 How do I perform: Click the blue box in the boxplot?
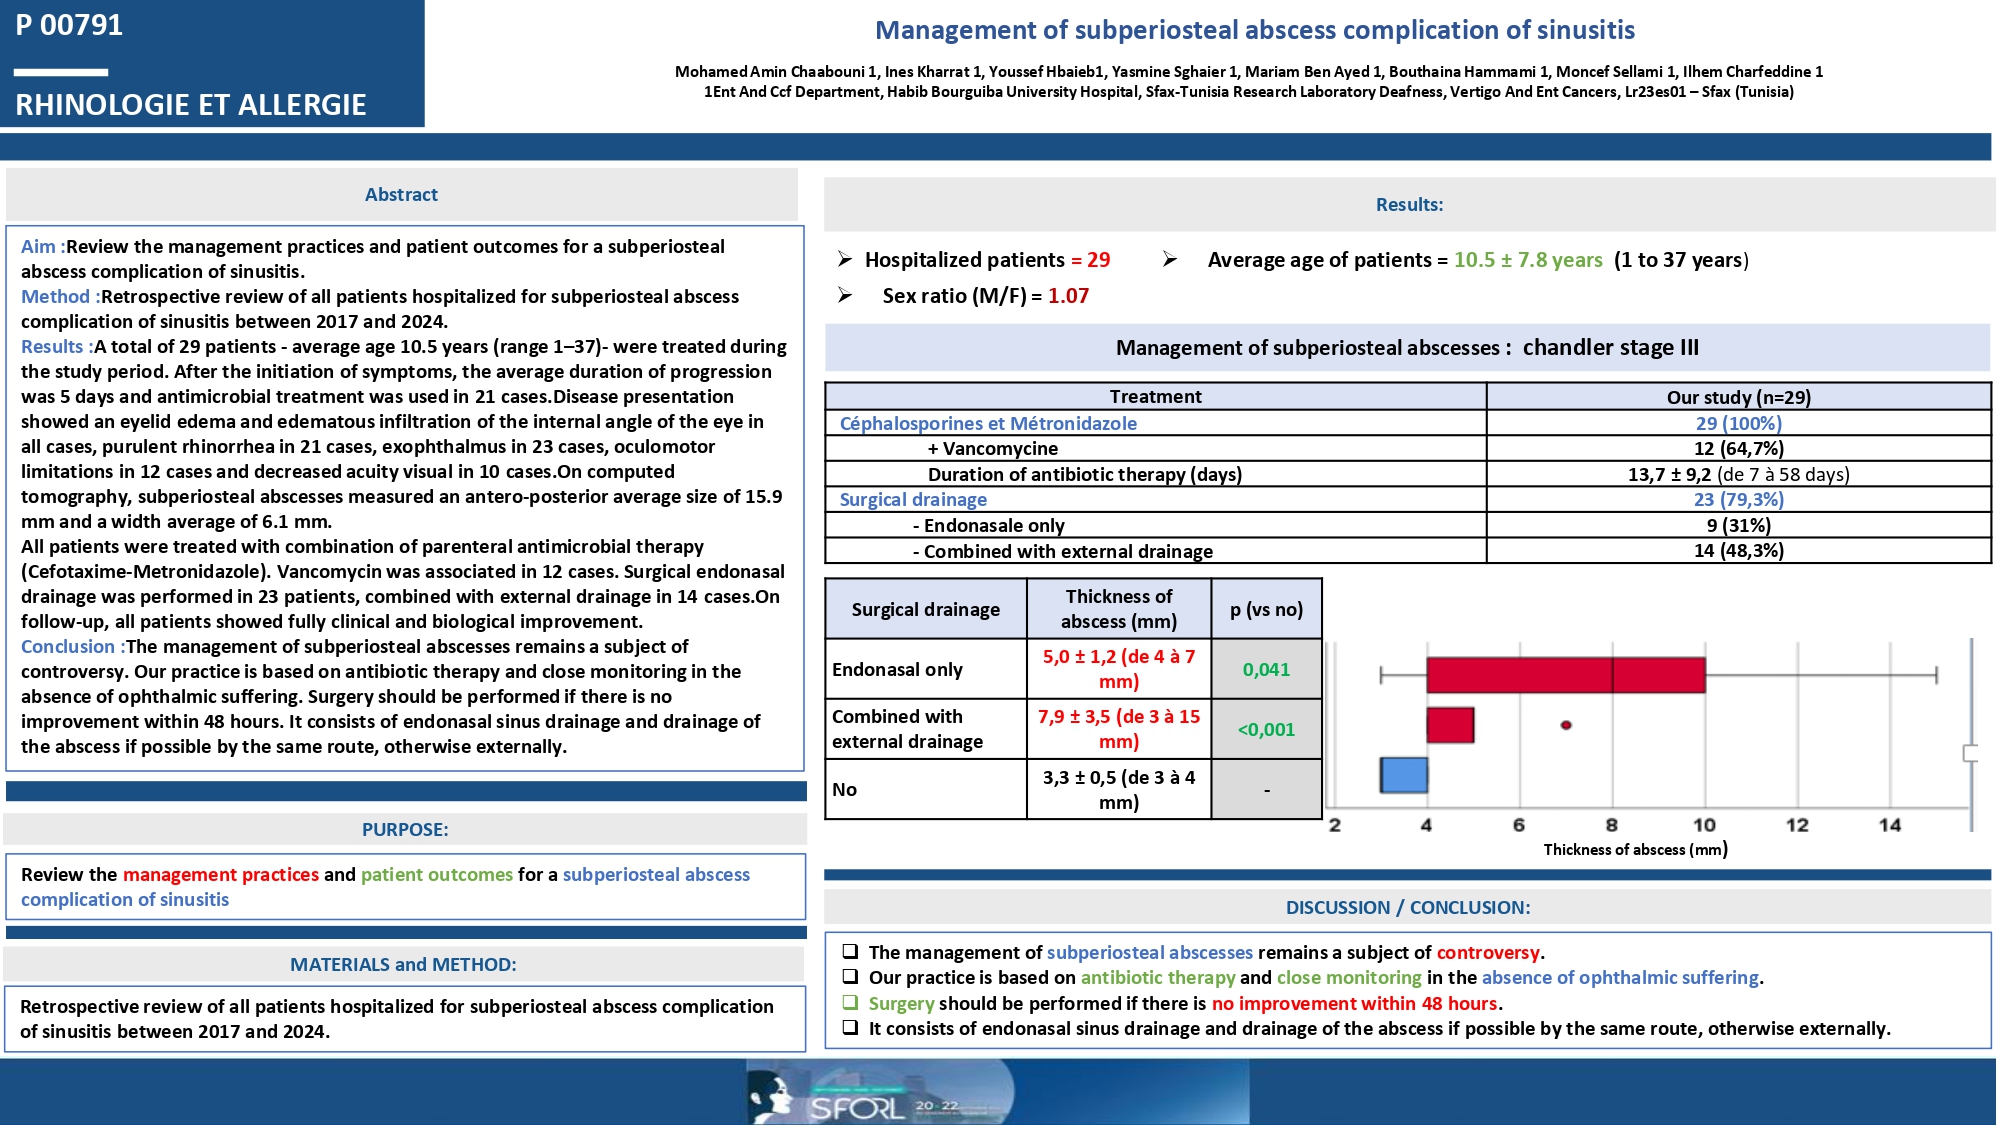tap(1404, 775)
